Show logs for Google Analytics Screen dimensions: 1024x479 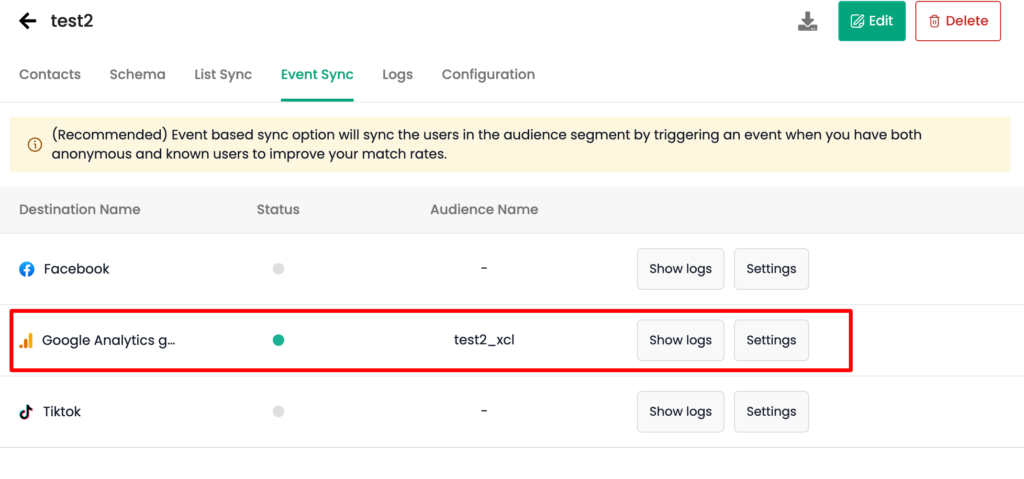point(680,340)
